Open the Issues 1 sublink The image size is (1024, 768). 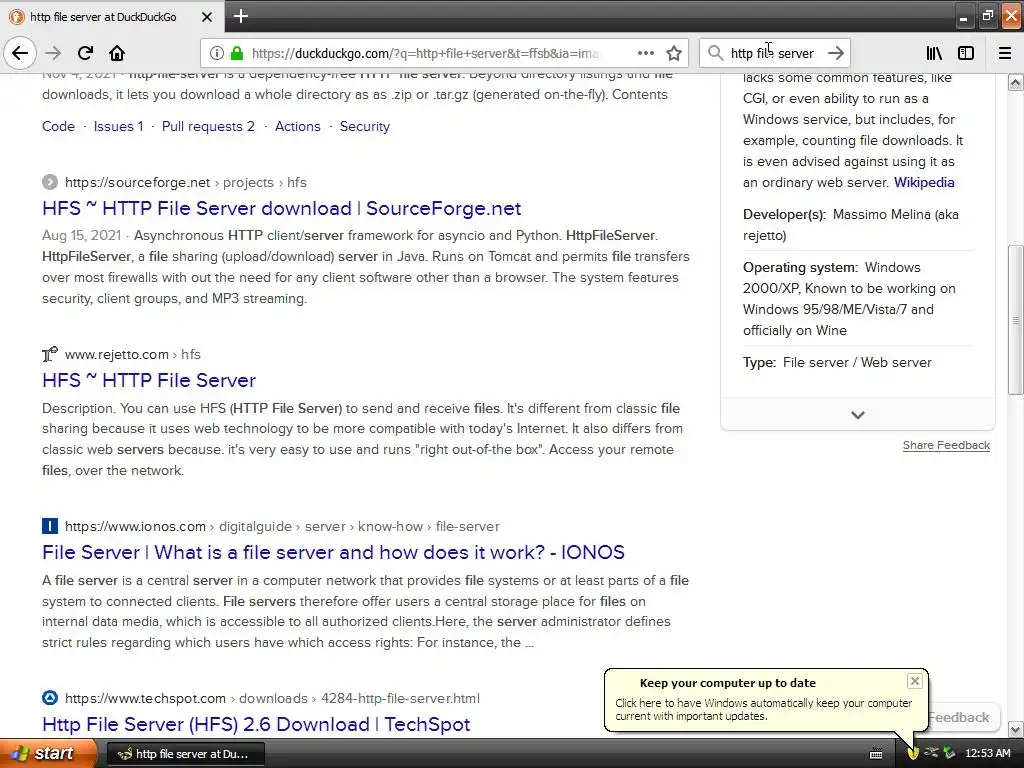(x=118, y=126)
